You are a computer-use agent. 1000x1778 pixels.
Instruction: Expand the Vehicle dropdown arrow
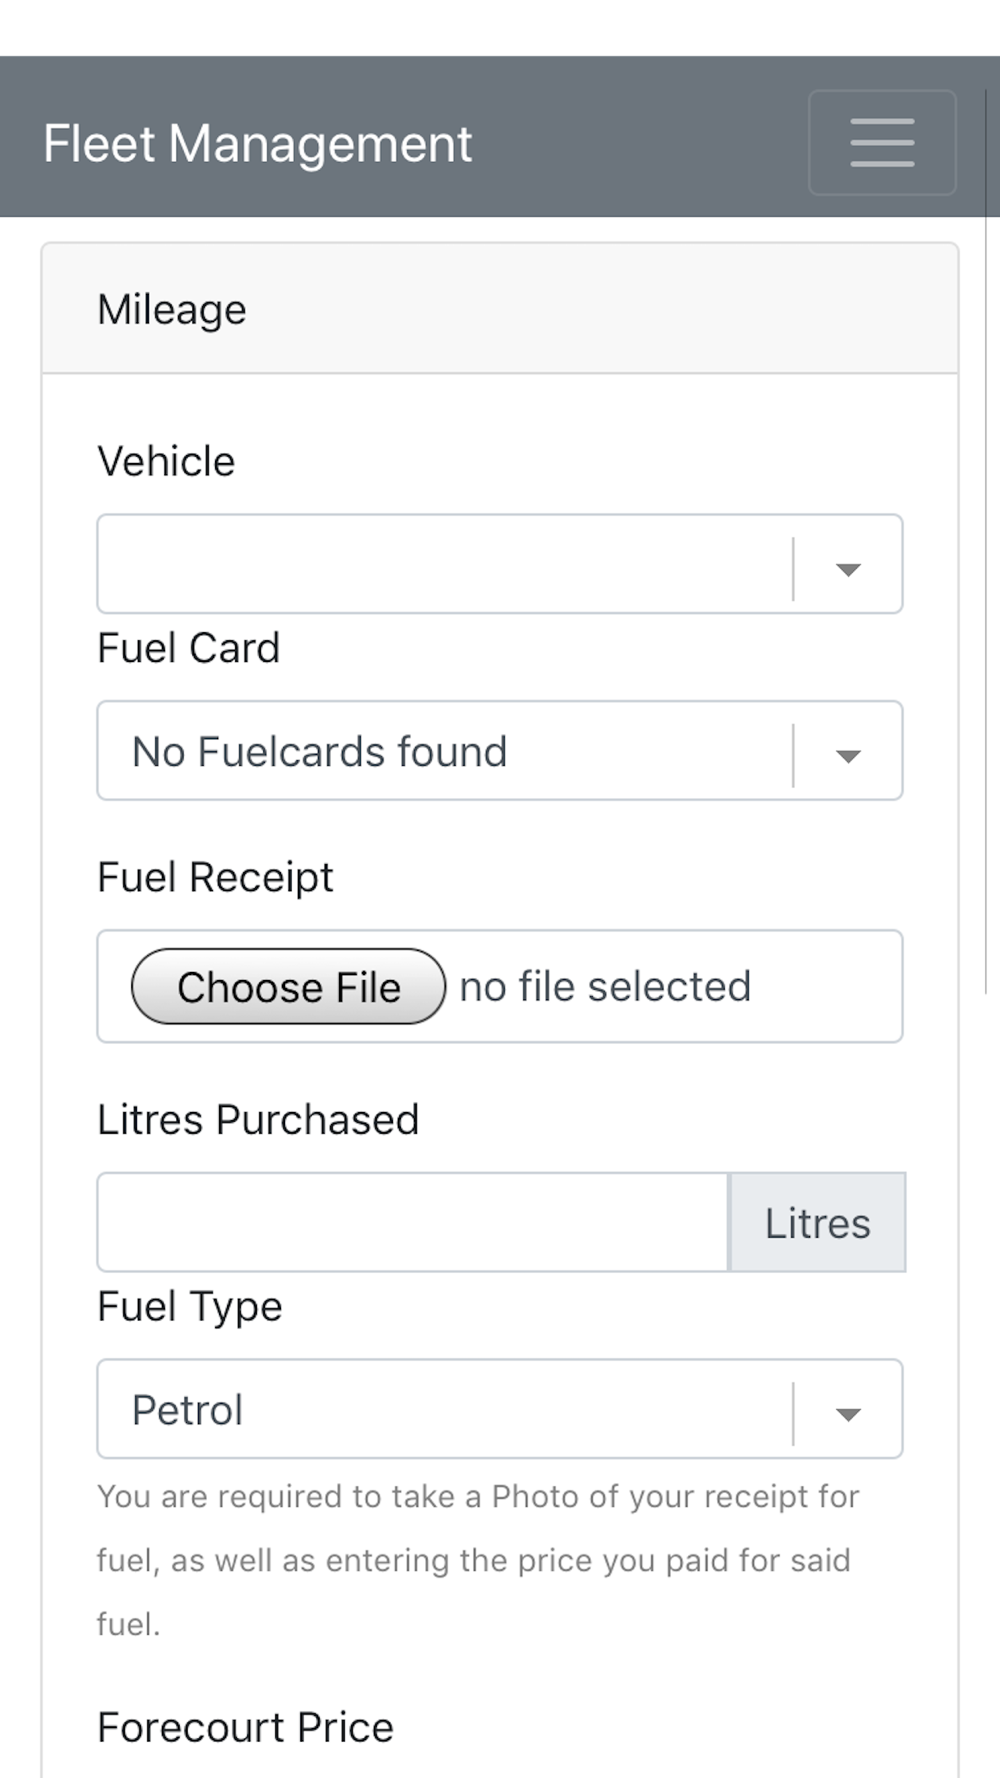848,569
